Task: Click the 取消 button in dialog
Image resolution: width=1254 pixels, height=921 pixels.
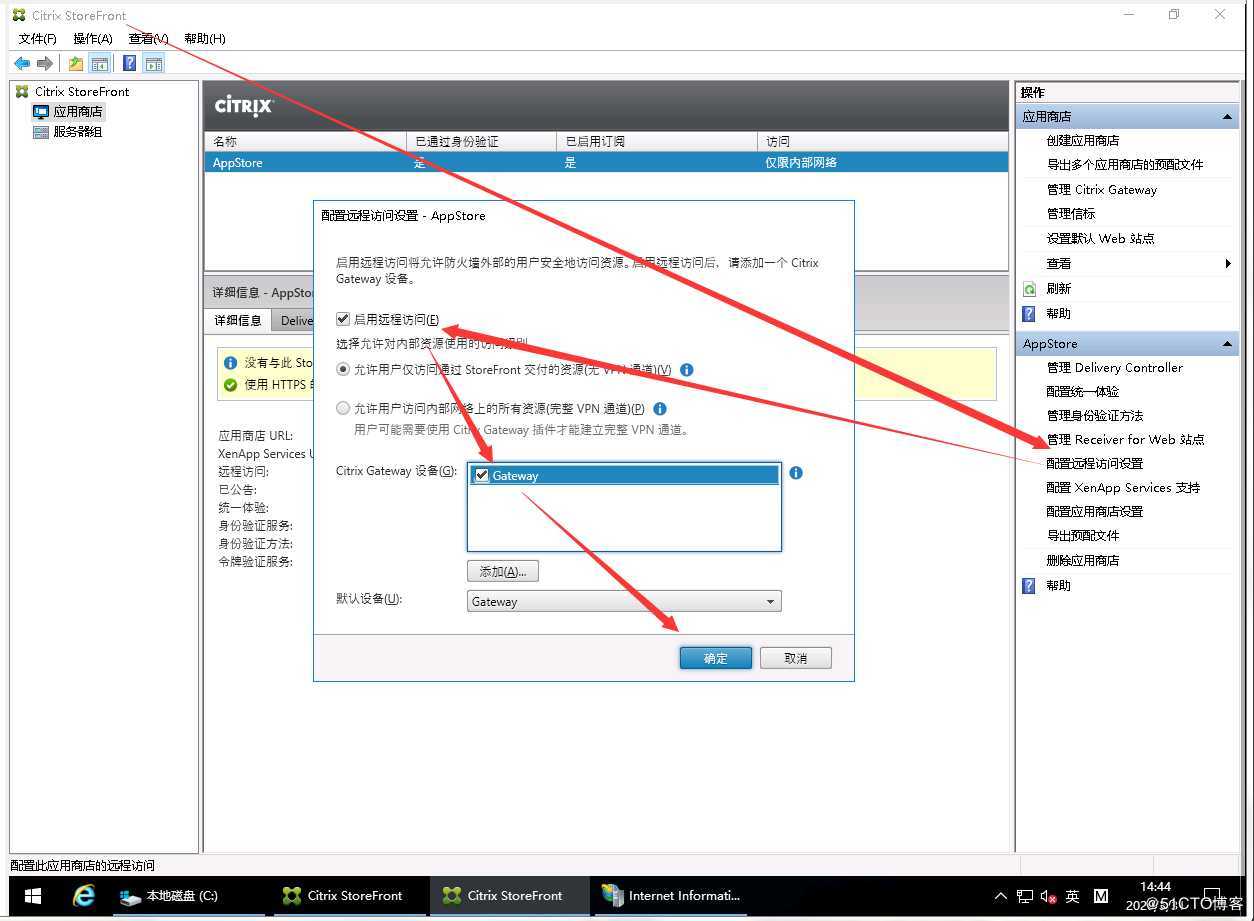Action: pyautogui.click(x=796, y=658)
